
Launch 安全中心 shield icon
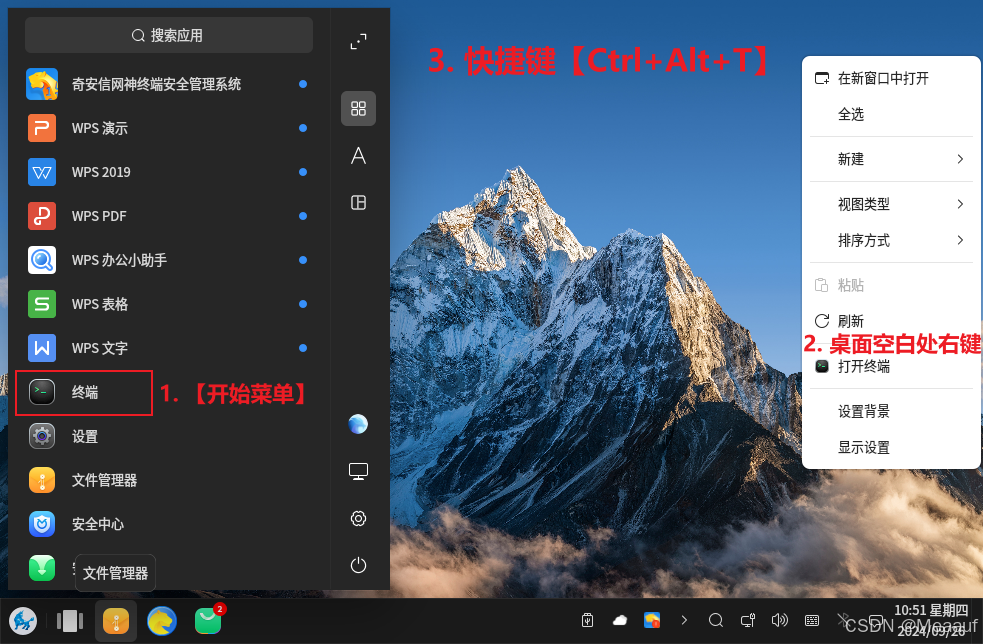click(x=42, y=524)
